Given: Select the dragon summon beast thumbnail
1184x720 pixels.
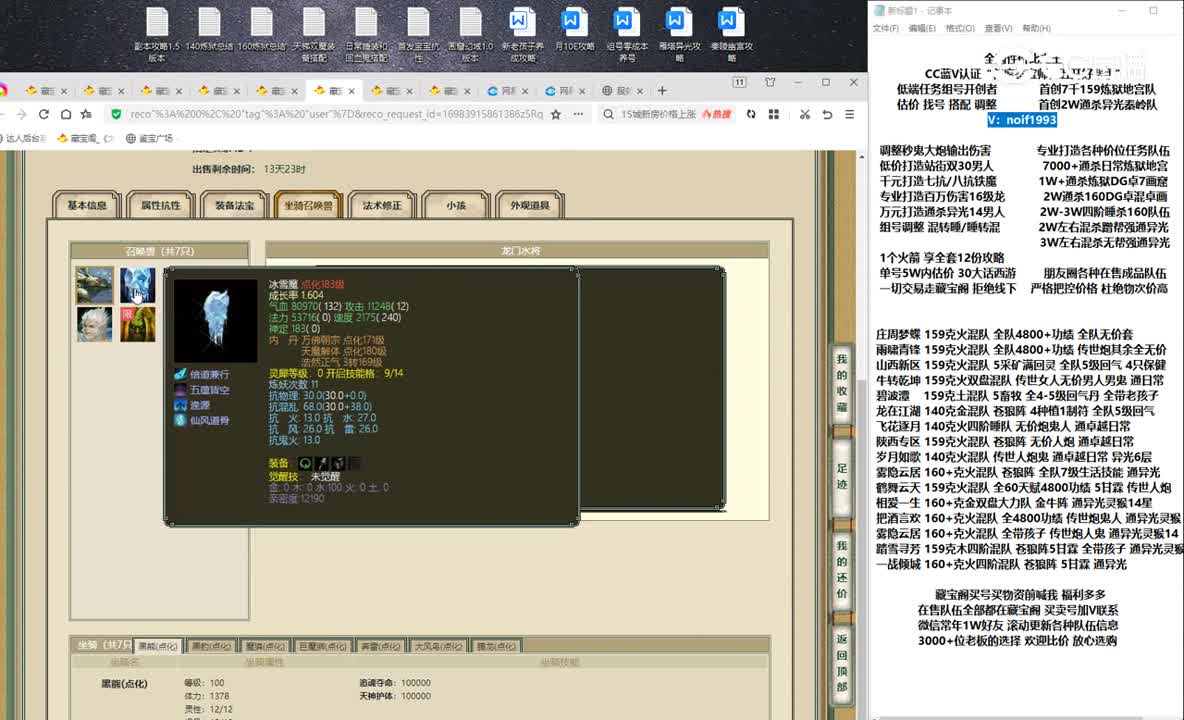Looking at the screenshot, I should coord(94,285).
